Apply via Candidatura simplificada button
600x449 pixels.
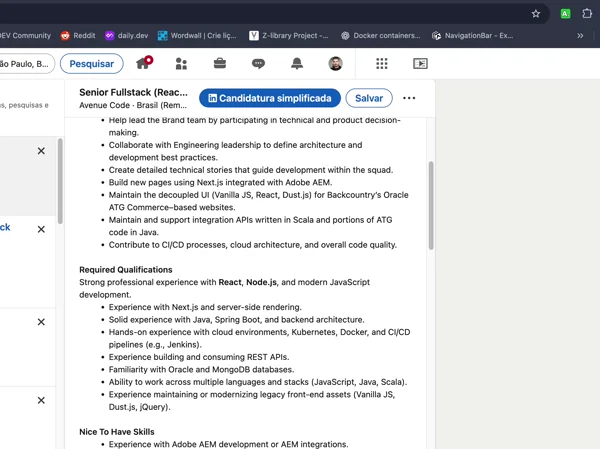click(268, 98)
